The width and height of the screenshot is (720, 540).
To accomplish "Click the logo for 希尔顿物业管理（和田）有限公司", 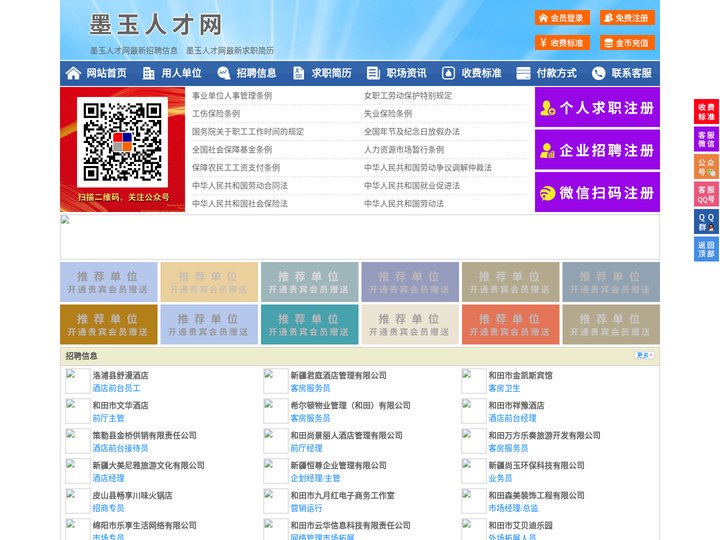I will 276,411.
